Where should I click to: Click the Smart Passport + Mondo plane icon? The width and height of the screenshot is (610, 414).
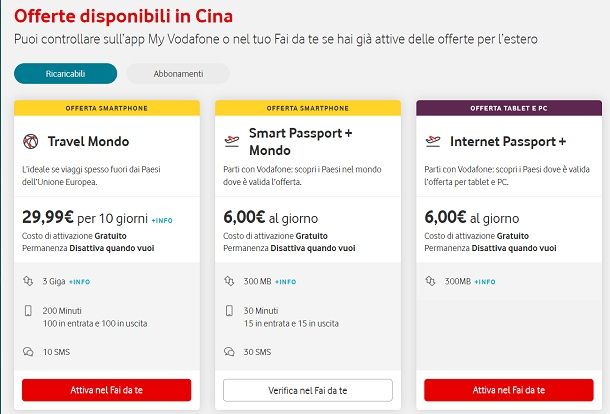(233, 141)
